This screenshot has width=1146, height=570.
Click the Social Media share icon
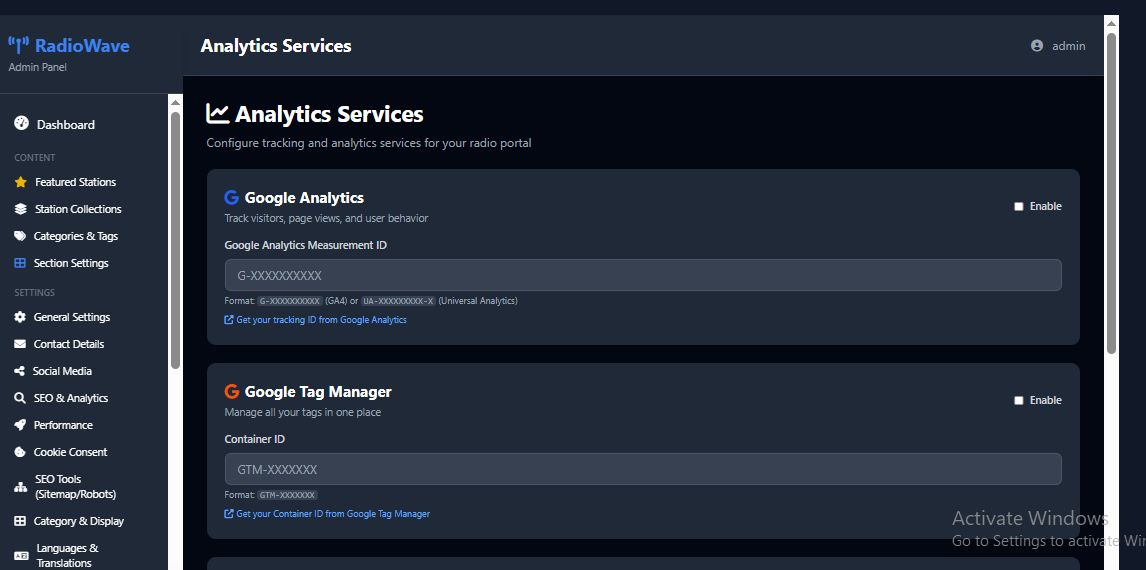[20, 371]
